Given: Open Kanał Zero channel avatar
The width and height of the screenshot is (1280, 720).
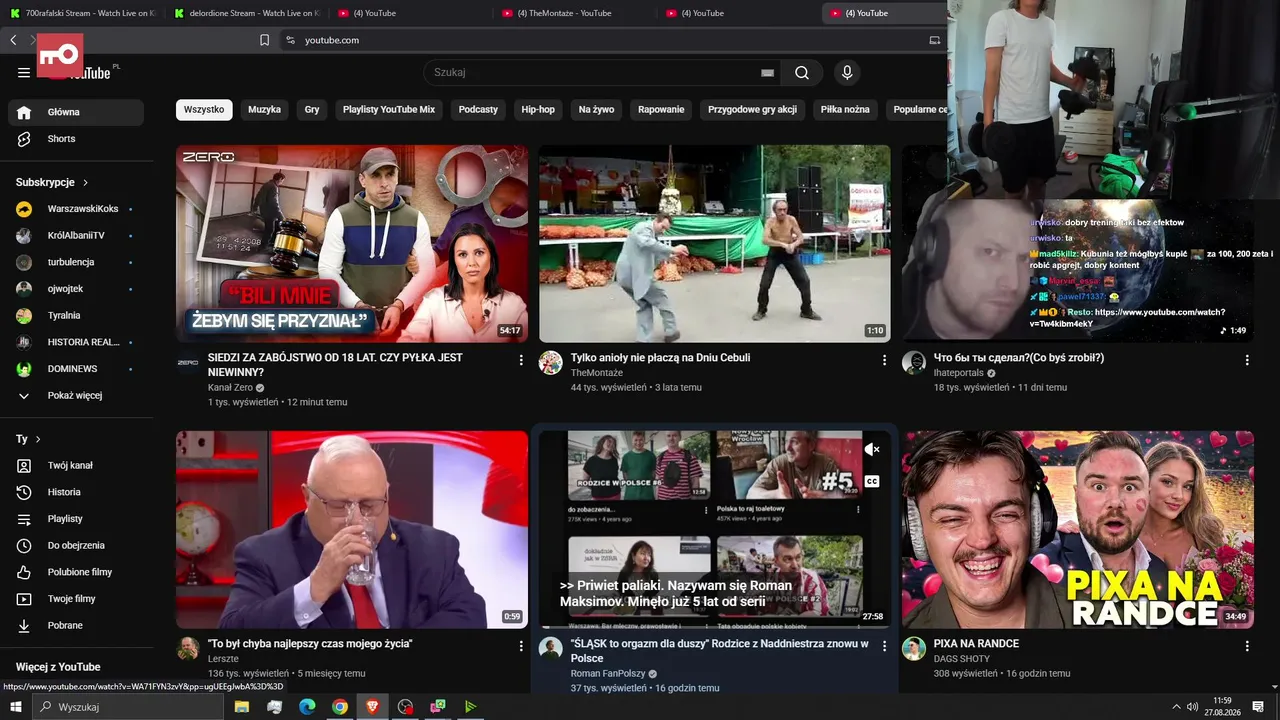Looking at the screenshot, I should coord(188,362).
